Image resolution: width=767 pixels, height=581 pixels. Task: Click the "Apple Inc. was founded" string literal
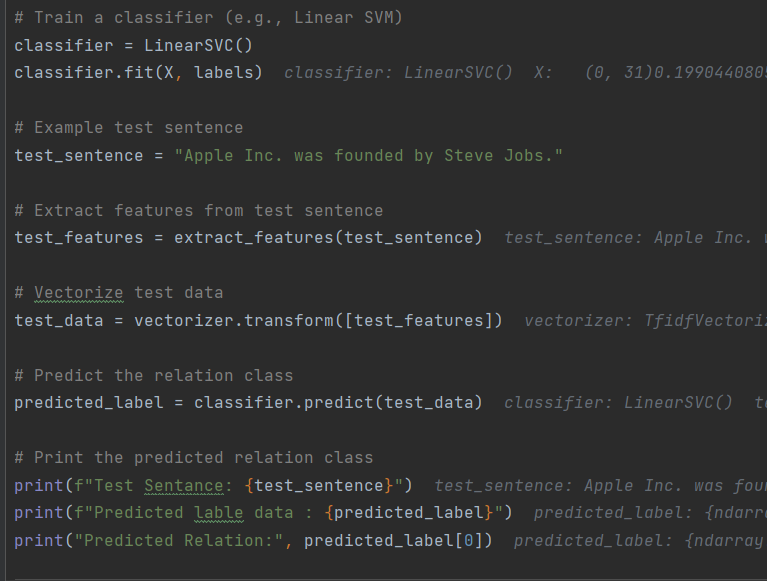368,156
